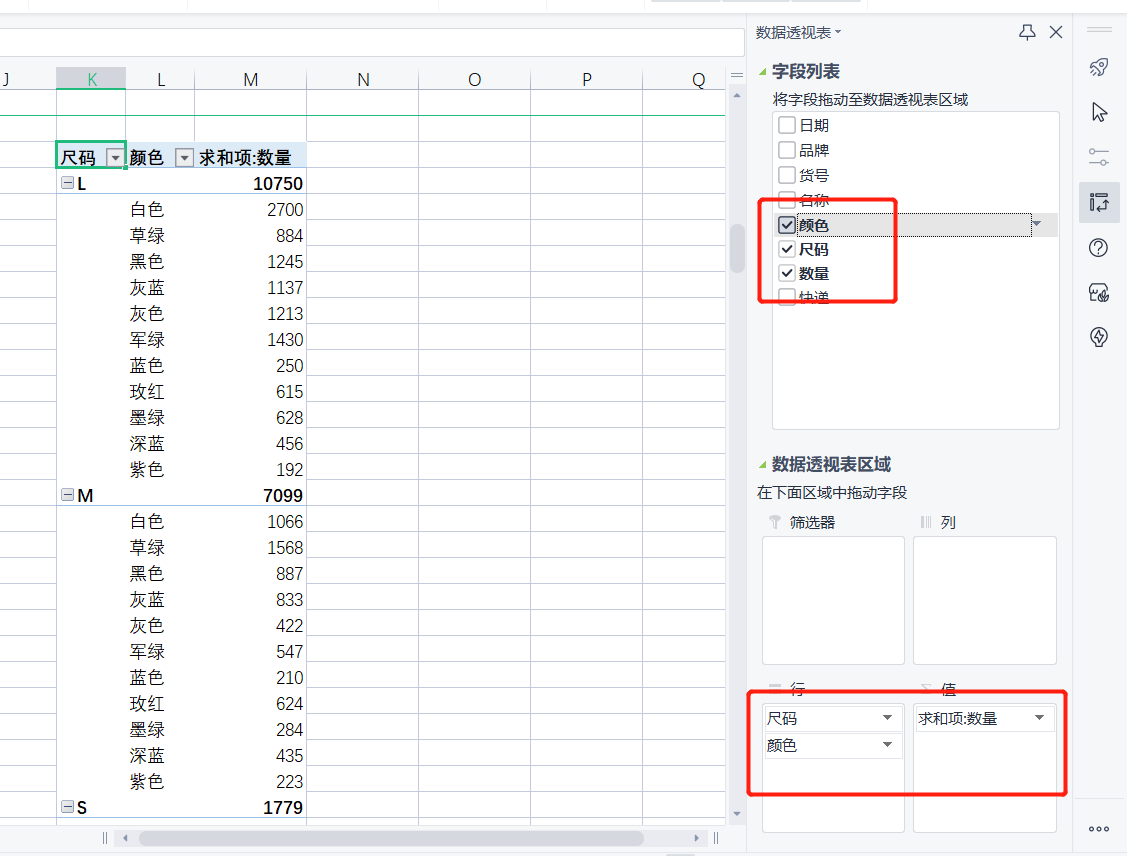The width and height of the screenshot is (1127, 856).
Task: Uncheck the 颜色 field checkbox
Action: (787, 225)
